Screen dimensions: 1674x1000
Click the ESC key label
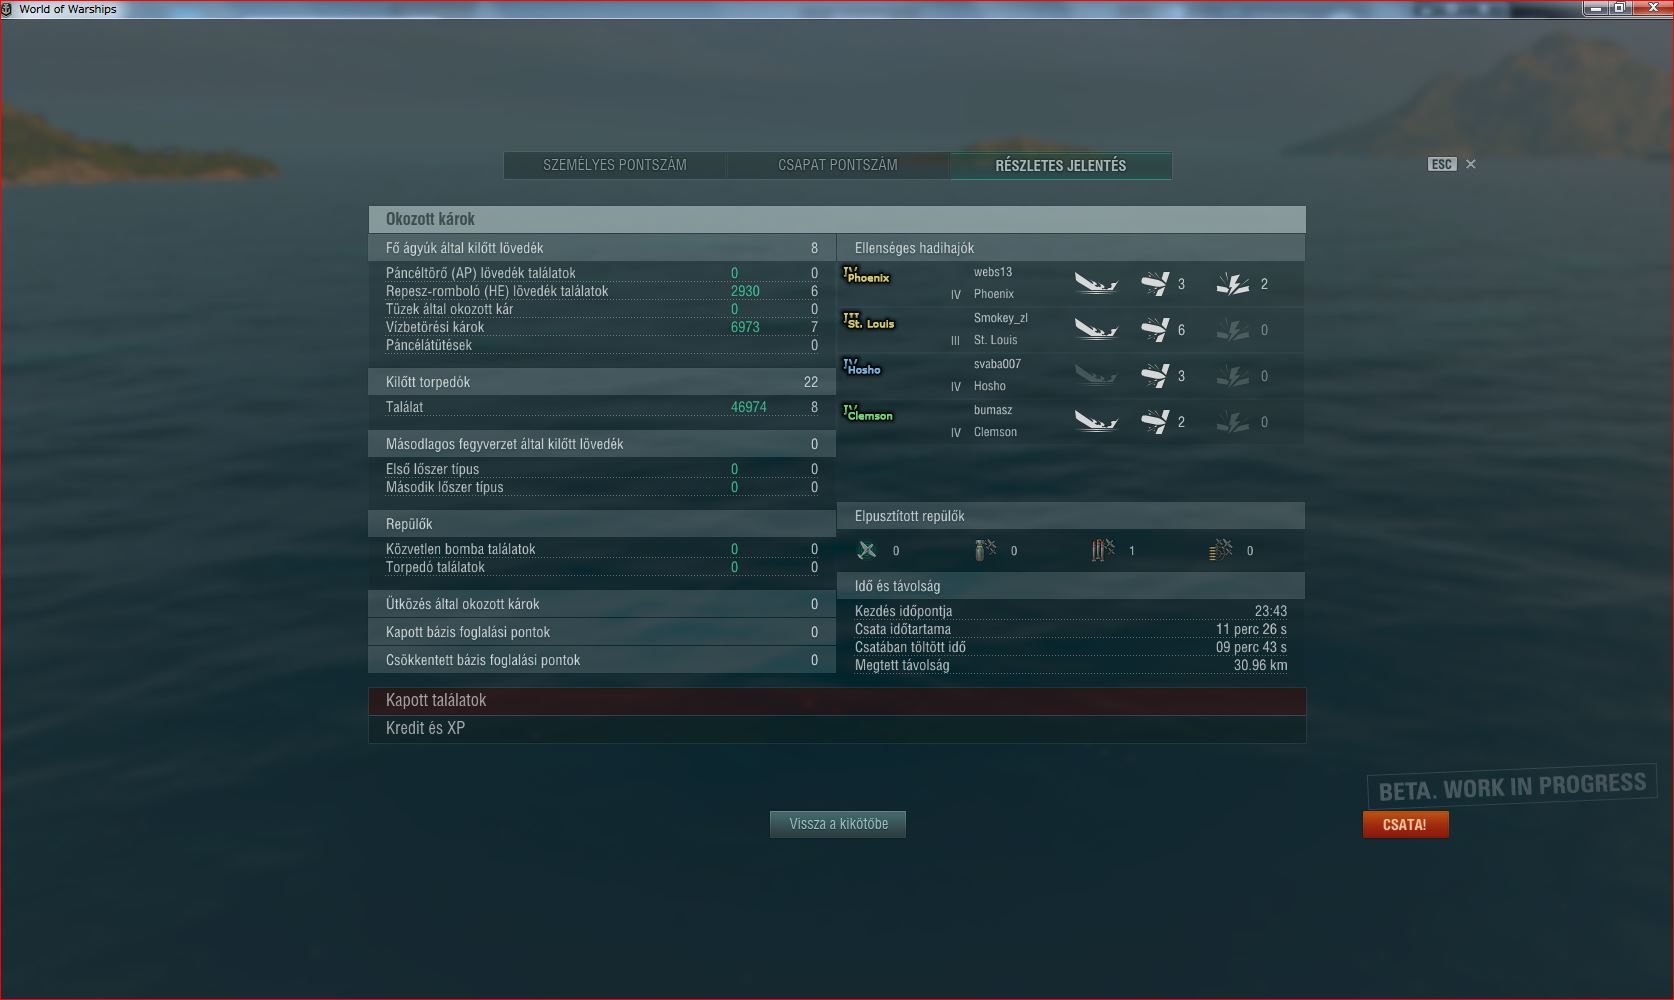[1441, 164]
